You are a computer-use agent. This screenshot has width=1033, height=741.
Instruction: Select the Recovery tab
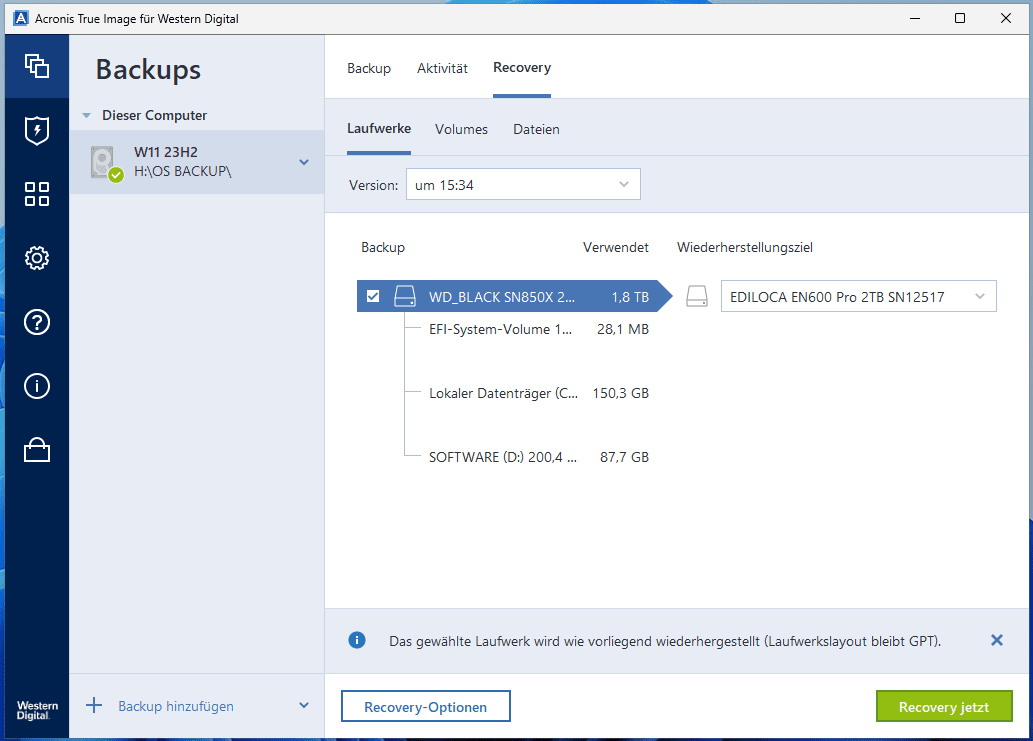522,67
